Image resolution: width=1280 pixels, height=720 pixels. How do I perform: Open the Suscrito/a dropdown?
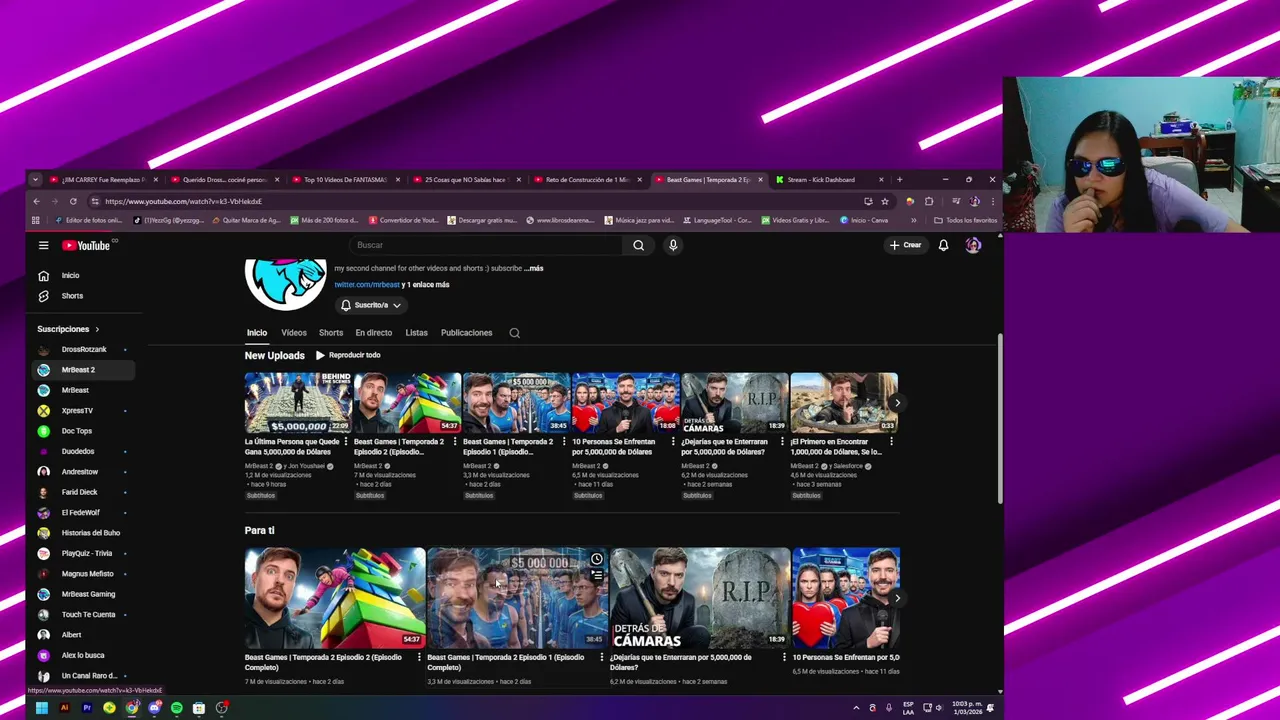tap(370, 305)
